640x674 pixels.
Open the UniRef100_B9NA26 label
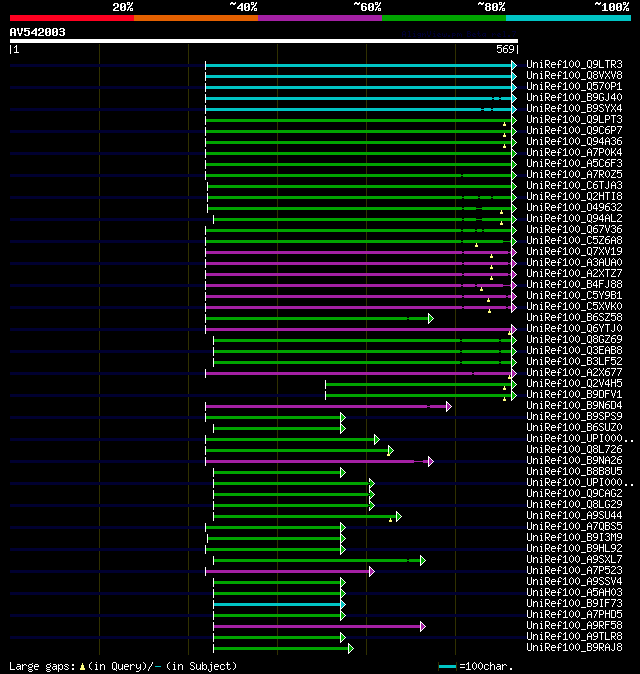[x=574, y=461]
